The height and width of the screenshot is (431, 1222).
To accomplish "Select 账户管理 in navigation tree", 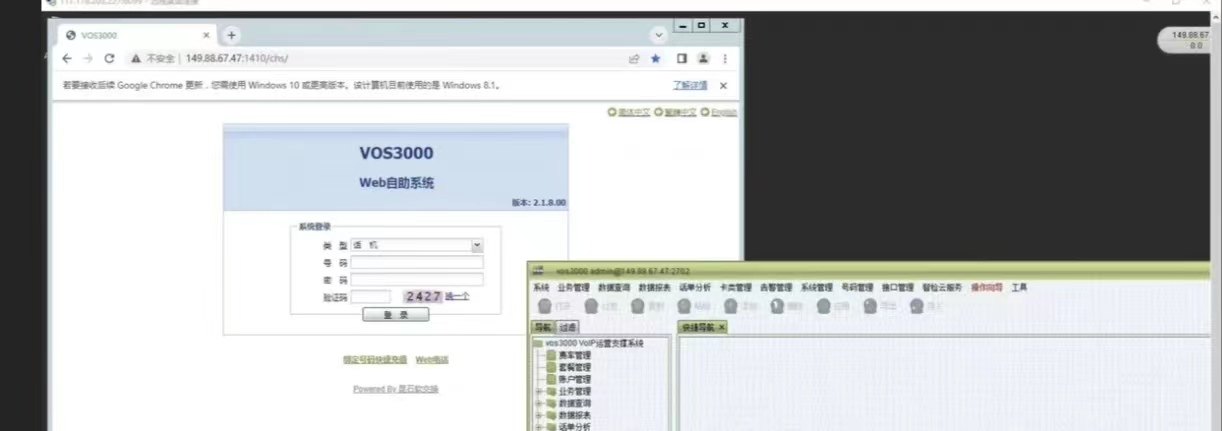I will pyautogui.click(x=574, y=379).
